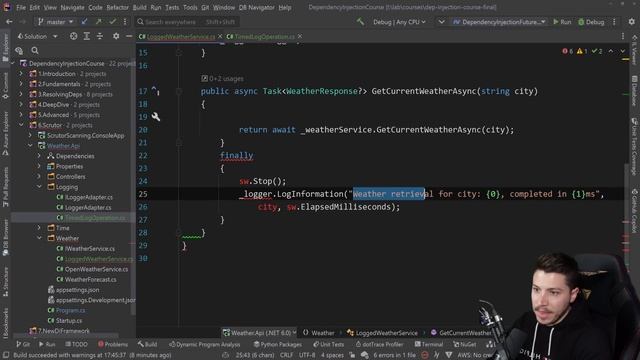Click the push arrow icon
640x360 pixels.
pos(98,22)
